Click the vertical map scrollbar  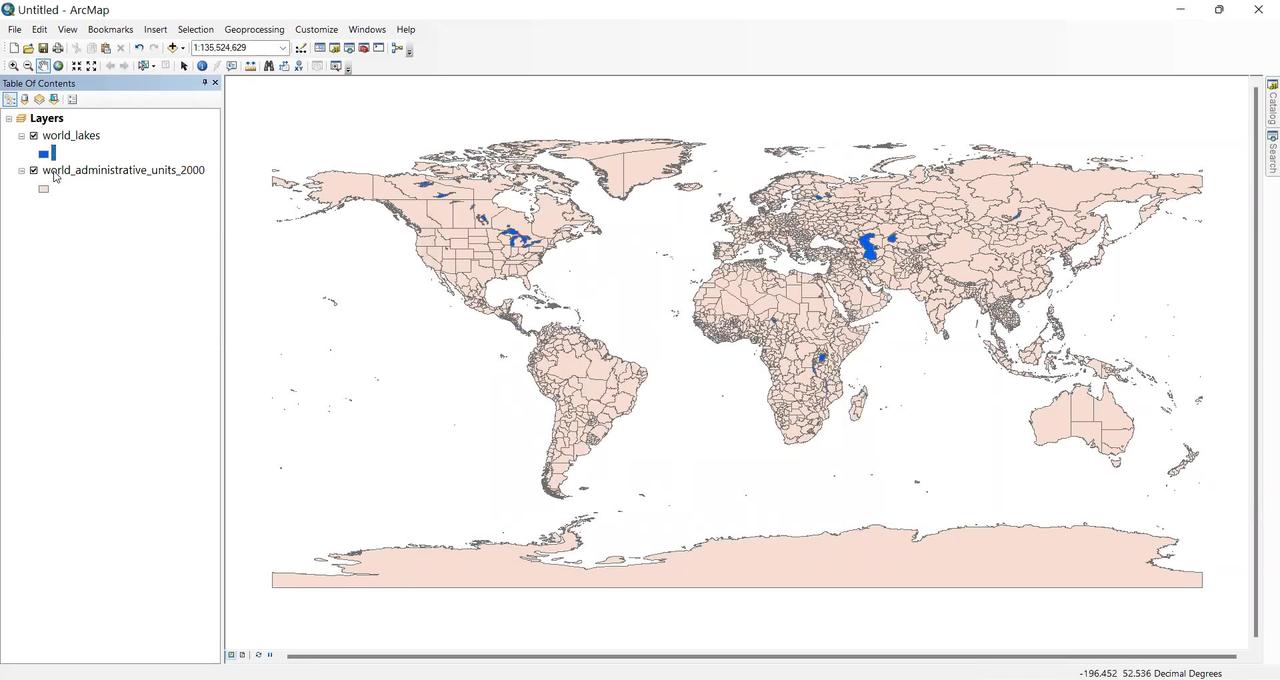tap(1256, 360)
